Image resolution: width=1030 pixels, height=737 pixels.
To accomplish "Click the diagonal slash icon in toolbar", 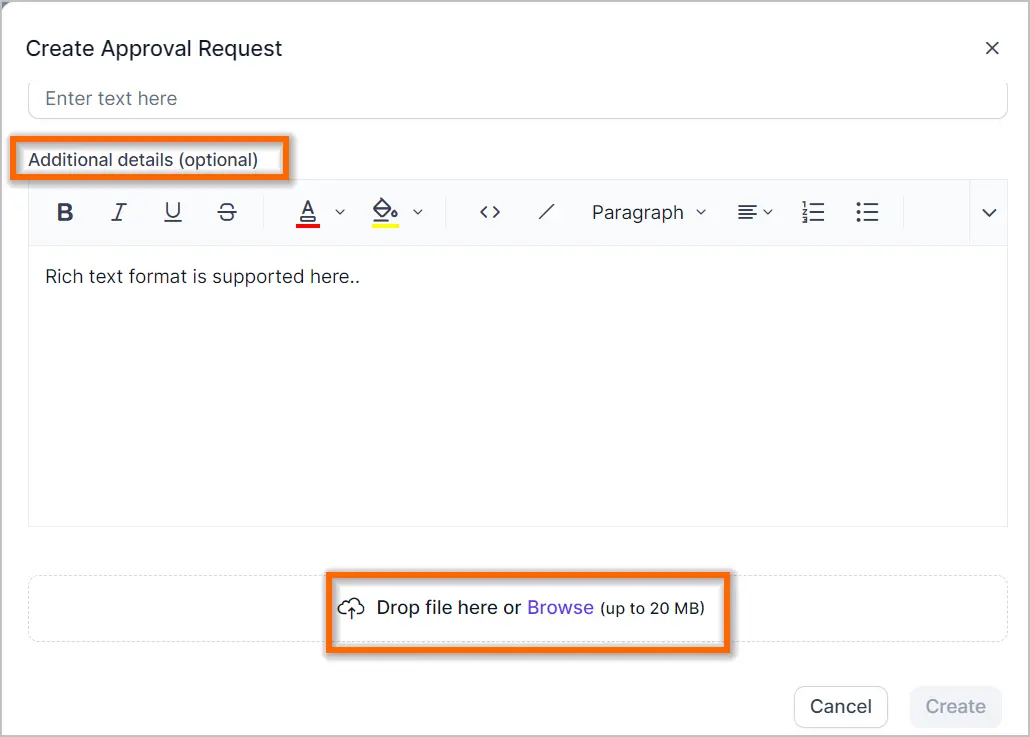I will click(x=546, y=212).
